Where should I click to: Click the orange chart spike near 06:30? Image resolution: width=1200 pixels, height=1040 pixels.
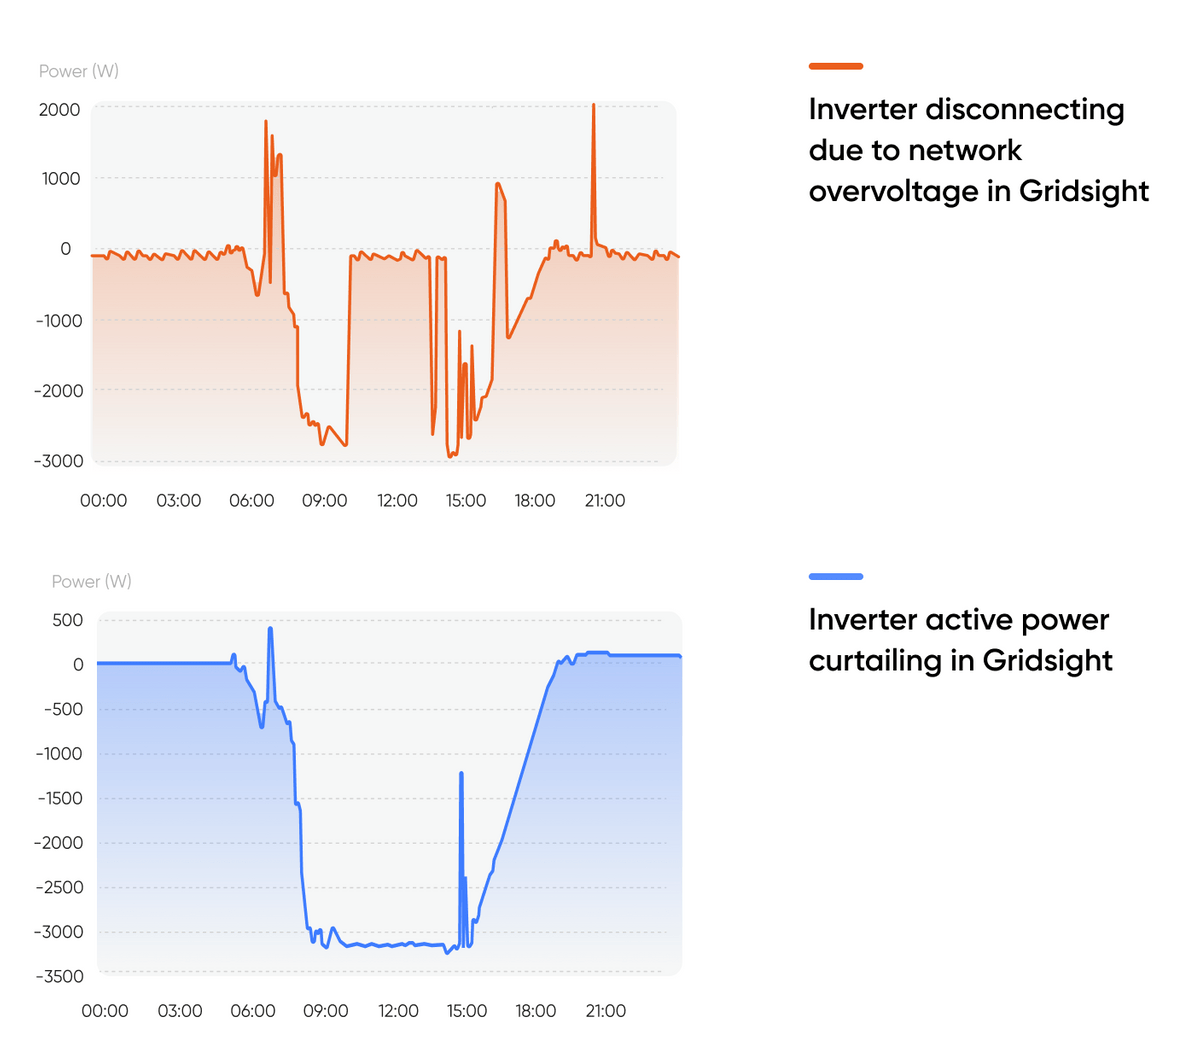coord(266,123)
